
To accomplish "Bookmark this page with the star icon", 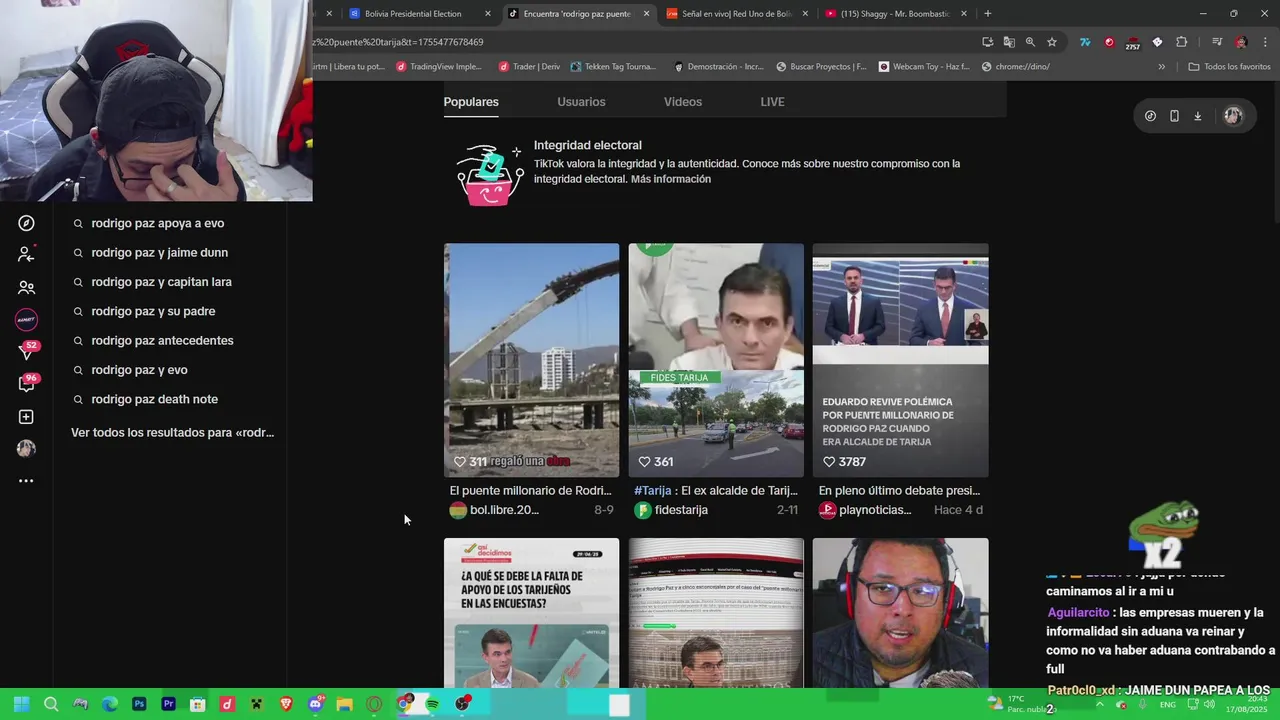I will click(x=1052, y=42).
